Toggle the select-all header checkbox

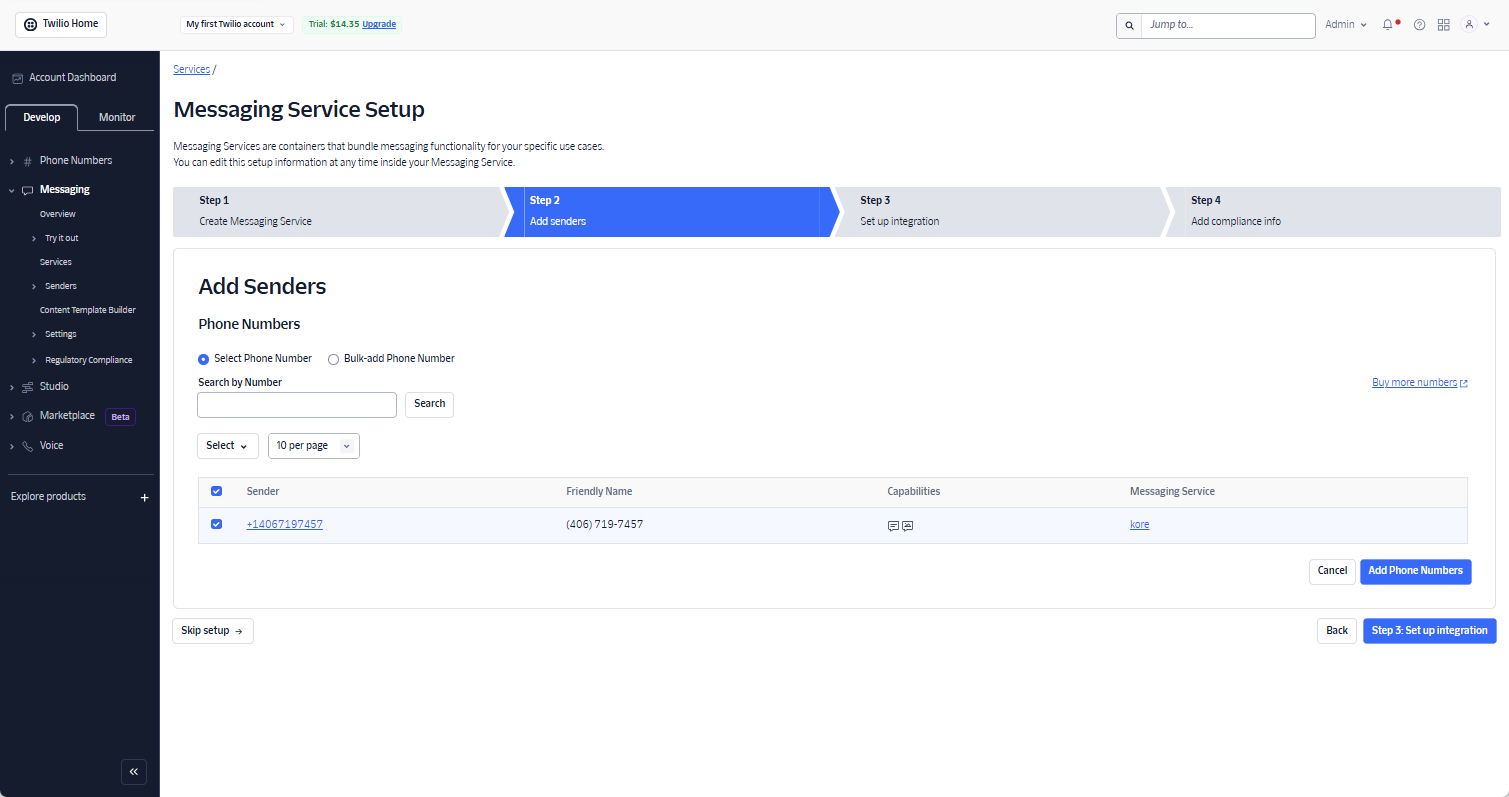pos(216,491)
